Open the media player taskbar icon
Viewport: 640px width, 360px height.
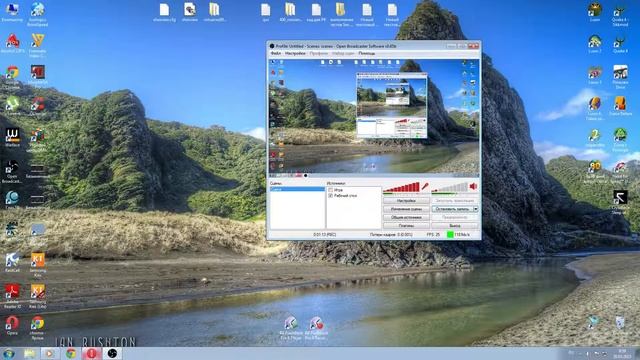pos(50,353)
